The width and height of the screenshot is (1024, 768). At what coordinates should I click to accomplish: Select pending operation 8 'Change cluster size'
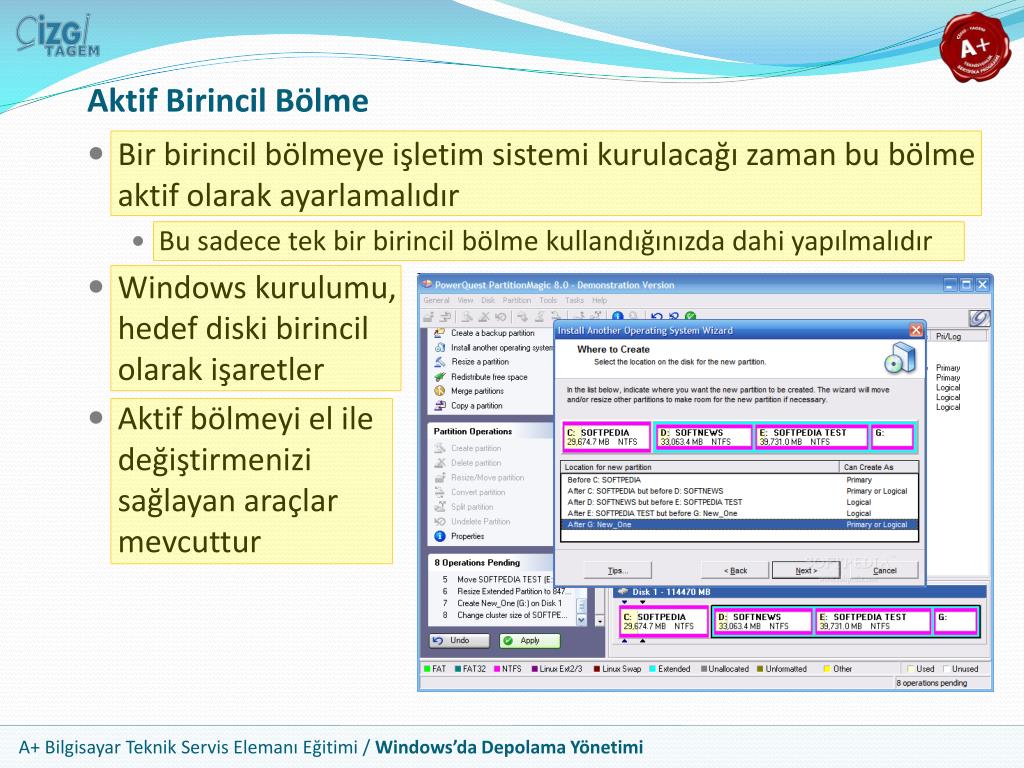click(x=504, y=615)
